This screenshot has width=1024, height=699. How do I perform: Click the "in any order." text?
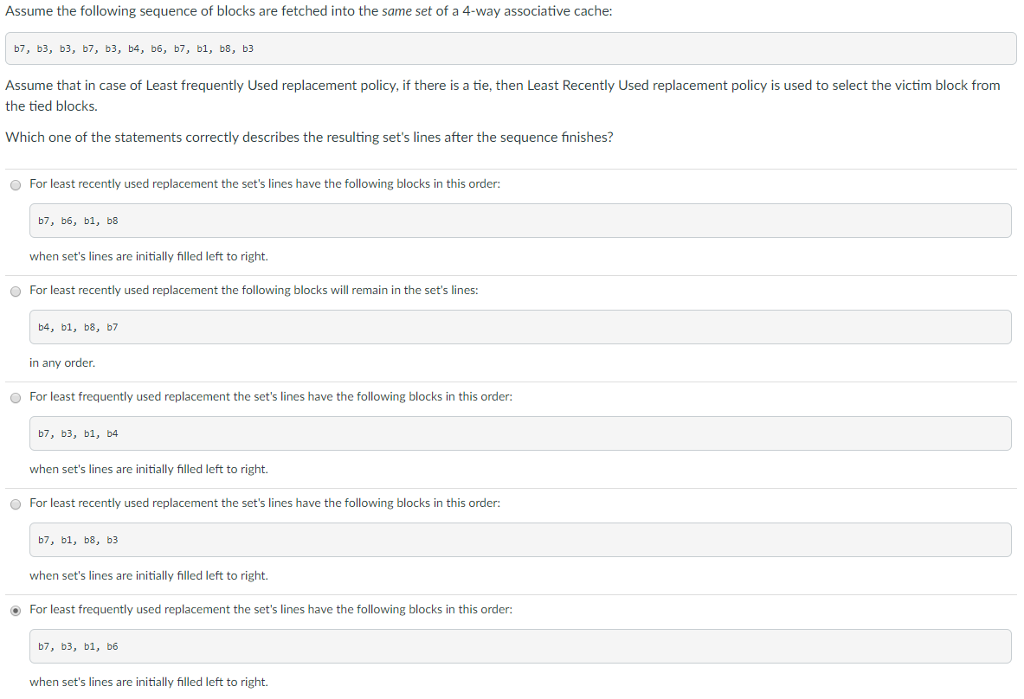62,363
